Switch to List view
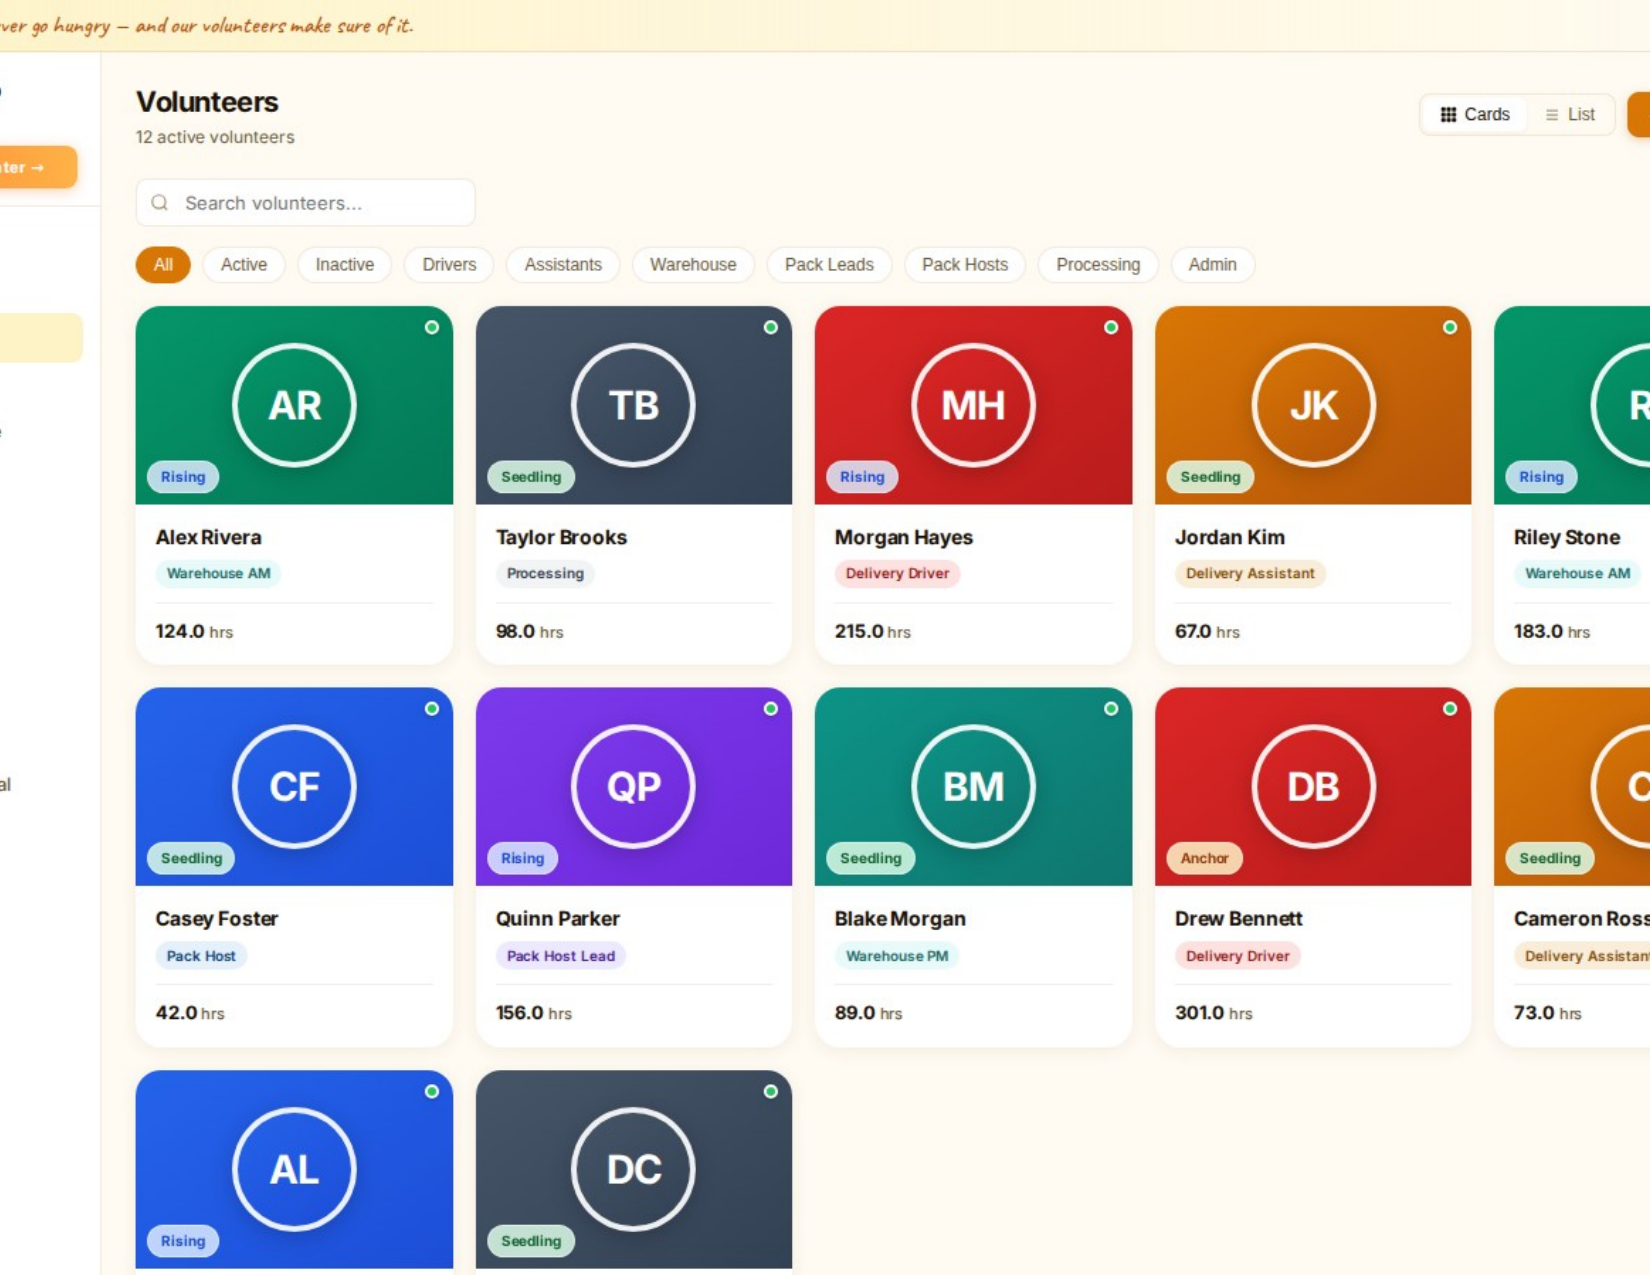Image resolution: width=1650 pixels, height=1275 pixels. tap(1570, 114)
